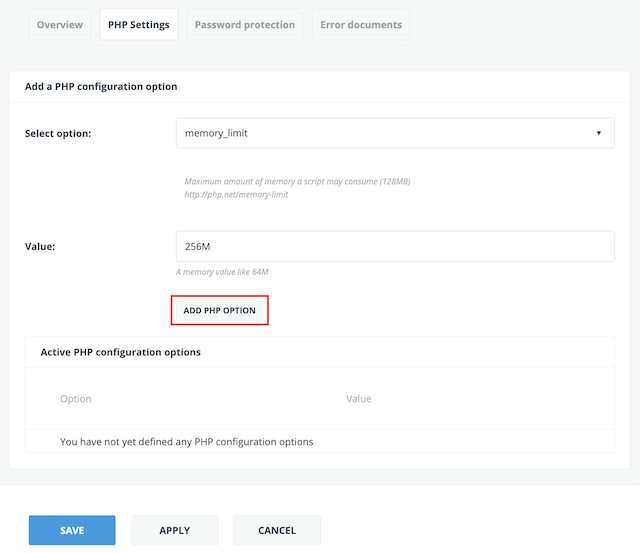Viewport: 640px width, 554px height.
Task: Click the 'Select option:' label
Action: click(58, 133)
